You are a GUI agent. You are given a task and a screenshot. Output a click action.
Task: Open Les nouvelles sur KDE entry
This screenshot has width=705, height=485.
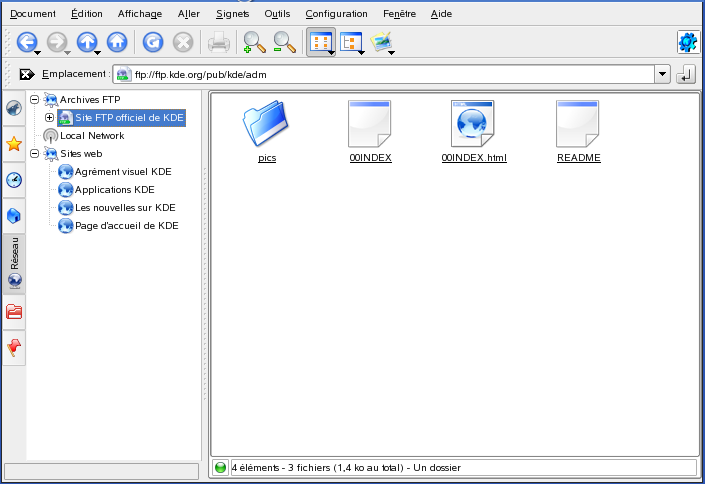[x=125, y=207]
